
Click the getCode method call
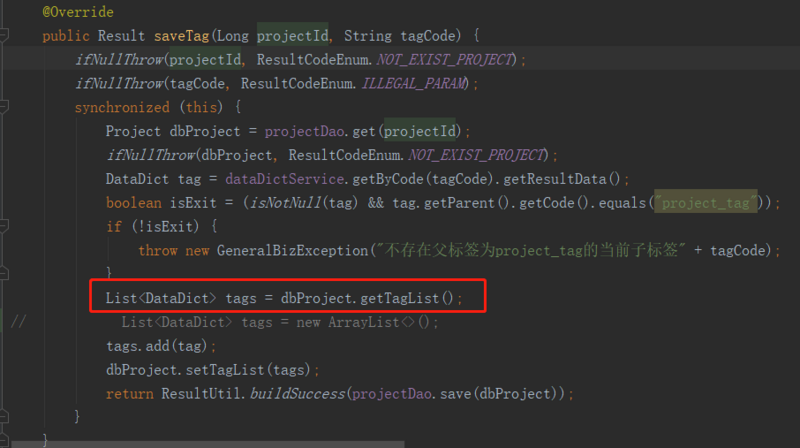[x=547, y=203]
